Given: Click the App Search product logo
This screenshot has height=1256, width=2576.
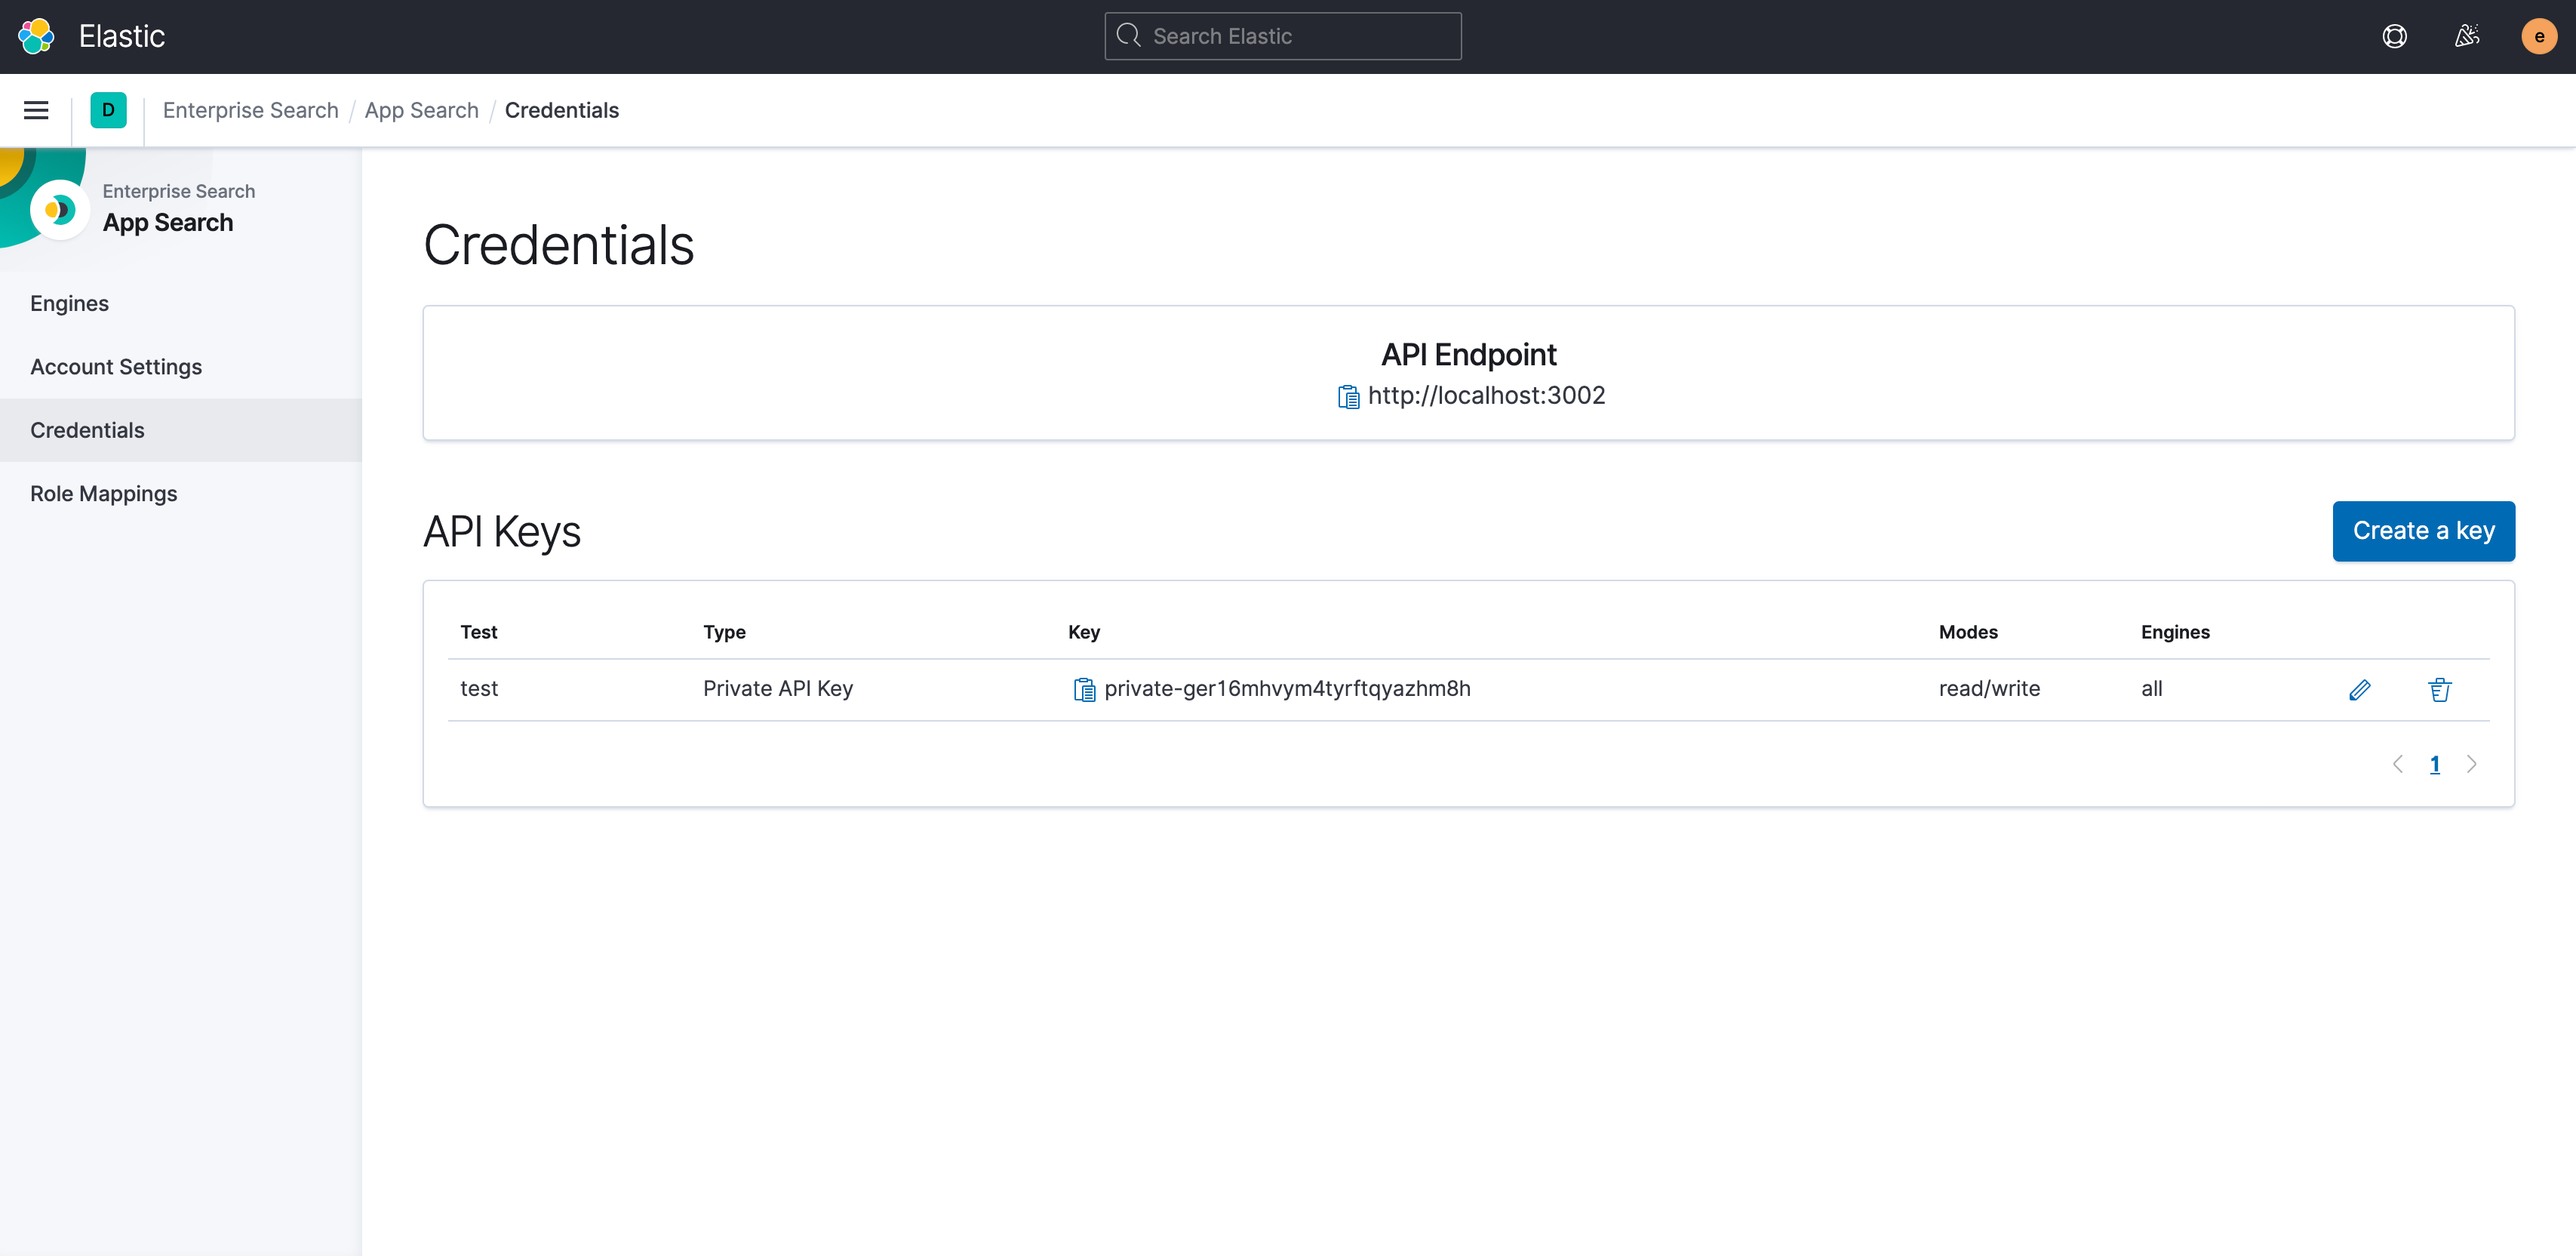Looking at the screenshot, I should click(x=60, y=209).
